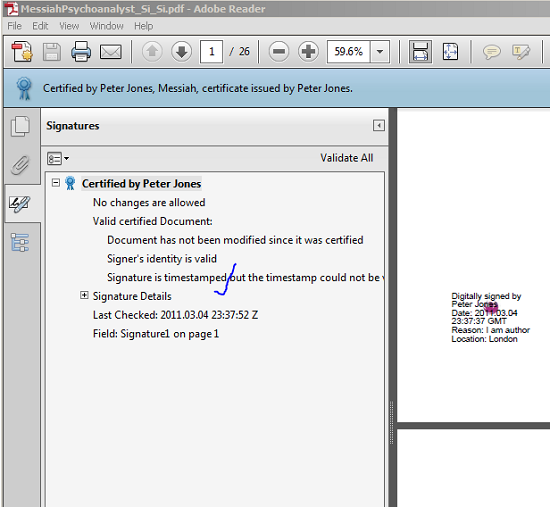
Task: Select 'Signer's identity is valid' line
Action: (x=162, y=259)
